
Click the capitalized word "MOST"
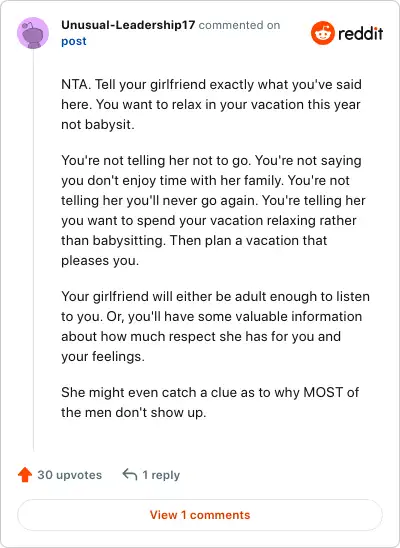[x=323, y=392]
